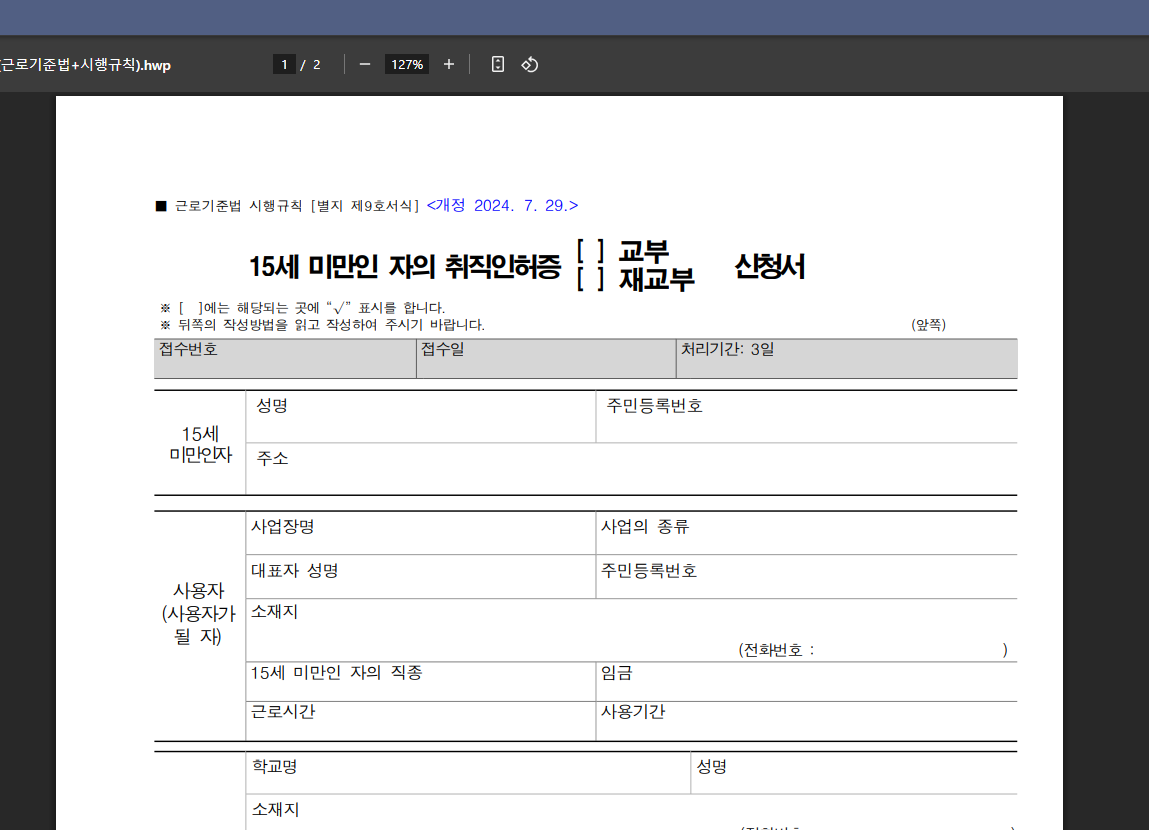Click the 127% zoom level indicator
The image size is (1149, 830).
[x=406, y=64]
